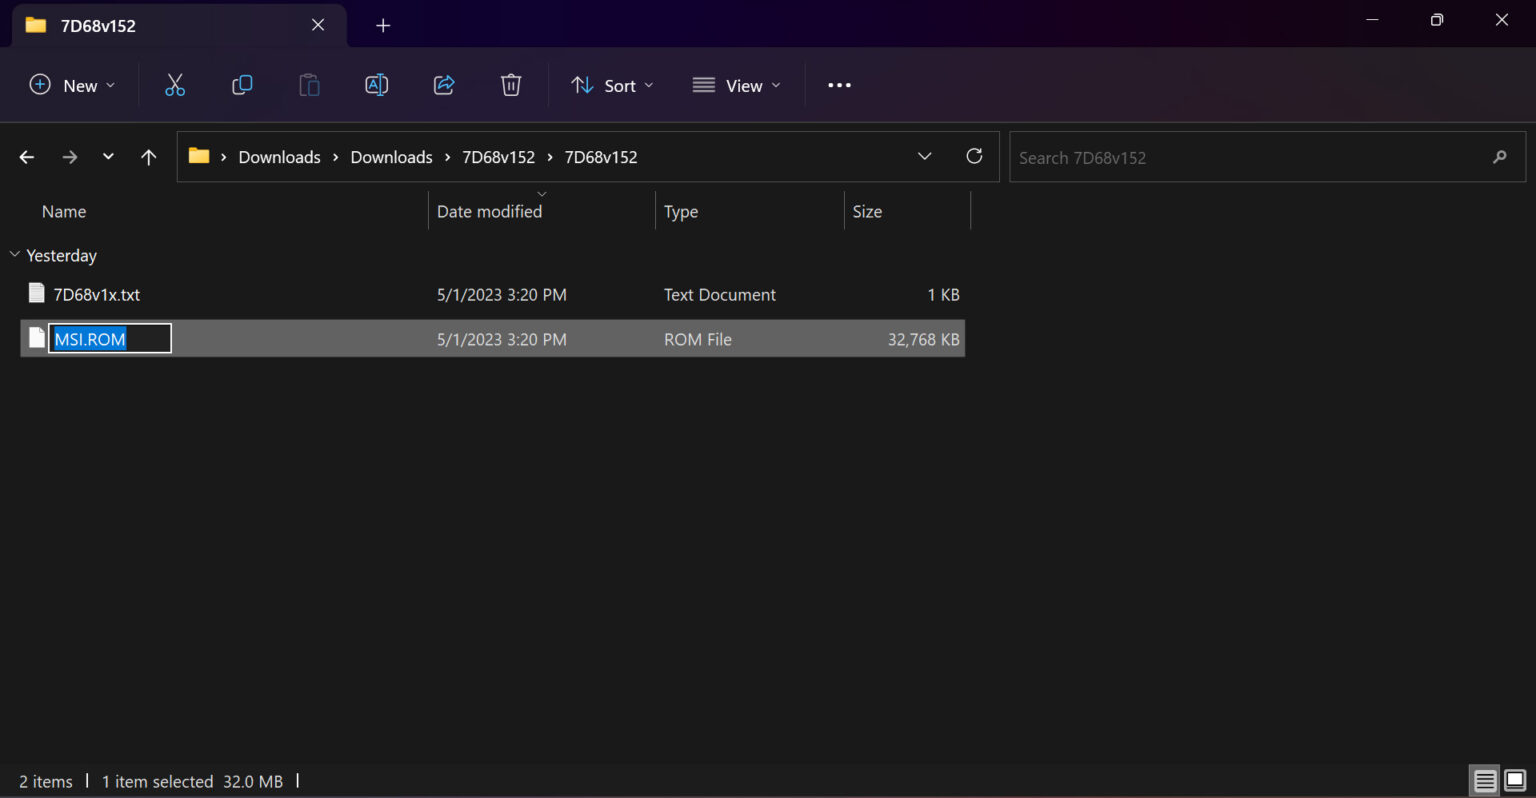Switch to details view layout toggle
Screen dimensions: 1536x798
[1485, 780]
